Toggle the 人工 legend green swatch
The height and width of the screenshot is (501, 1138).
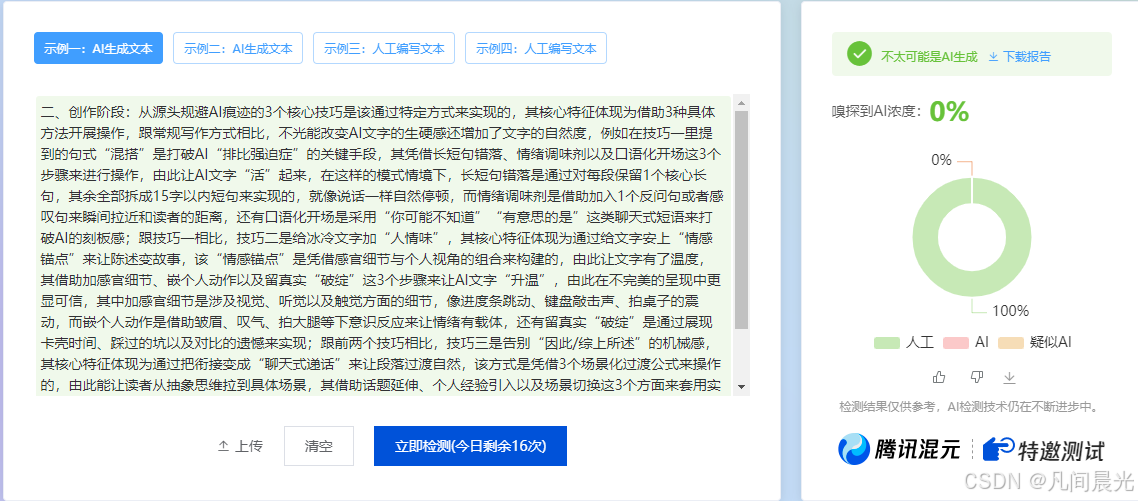tap(887, 343)
